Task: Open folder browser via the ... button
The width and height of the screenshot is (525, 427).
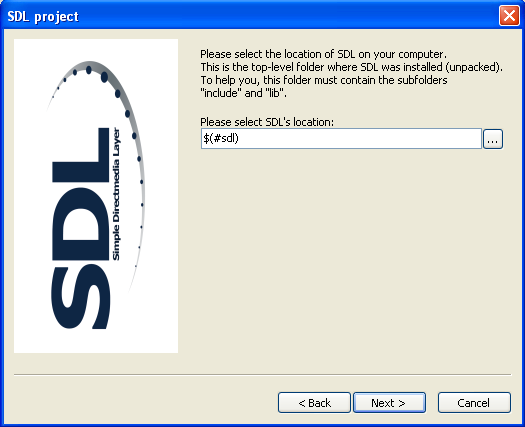Action: 493,139
